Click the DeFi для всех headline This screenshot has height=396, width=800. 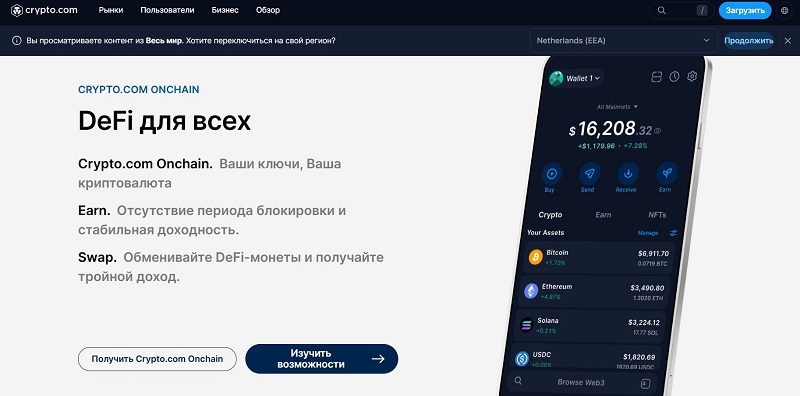[x=164, y=121]
